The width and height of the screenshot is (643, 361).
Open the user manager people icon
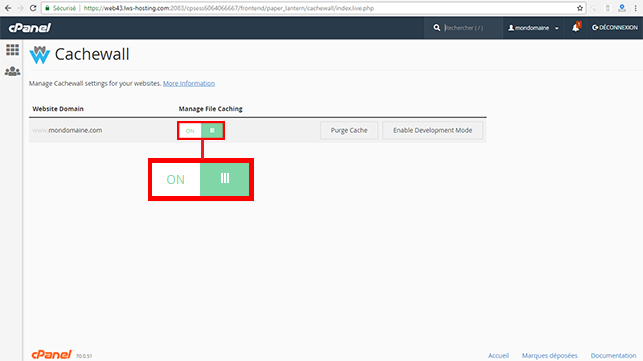(12, 71)
